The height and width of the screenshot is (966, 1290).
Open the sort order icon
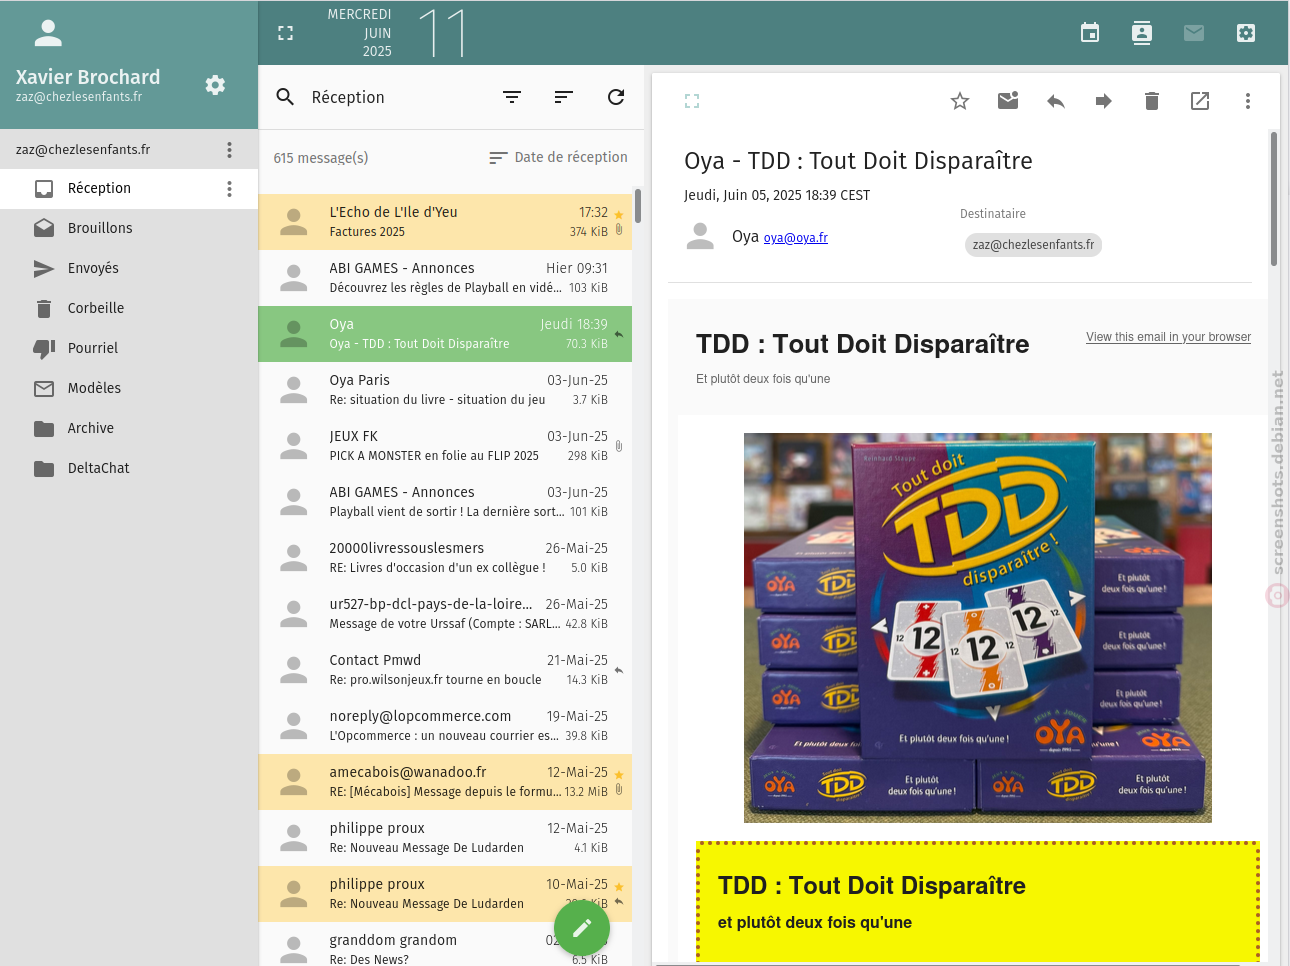pos(564,97)
